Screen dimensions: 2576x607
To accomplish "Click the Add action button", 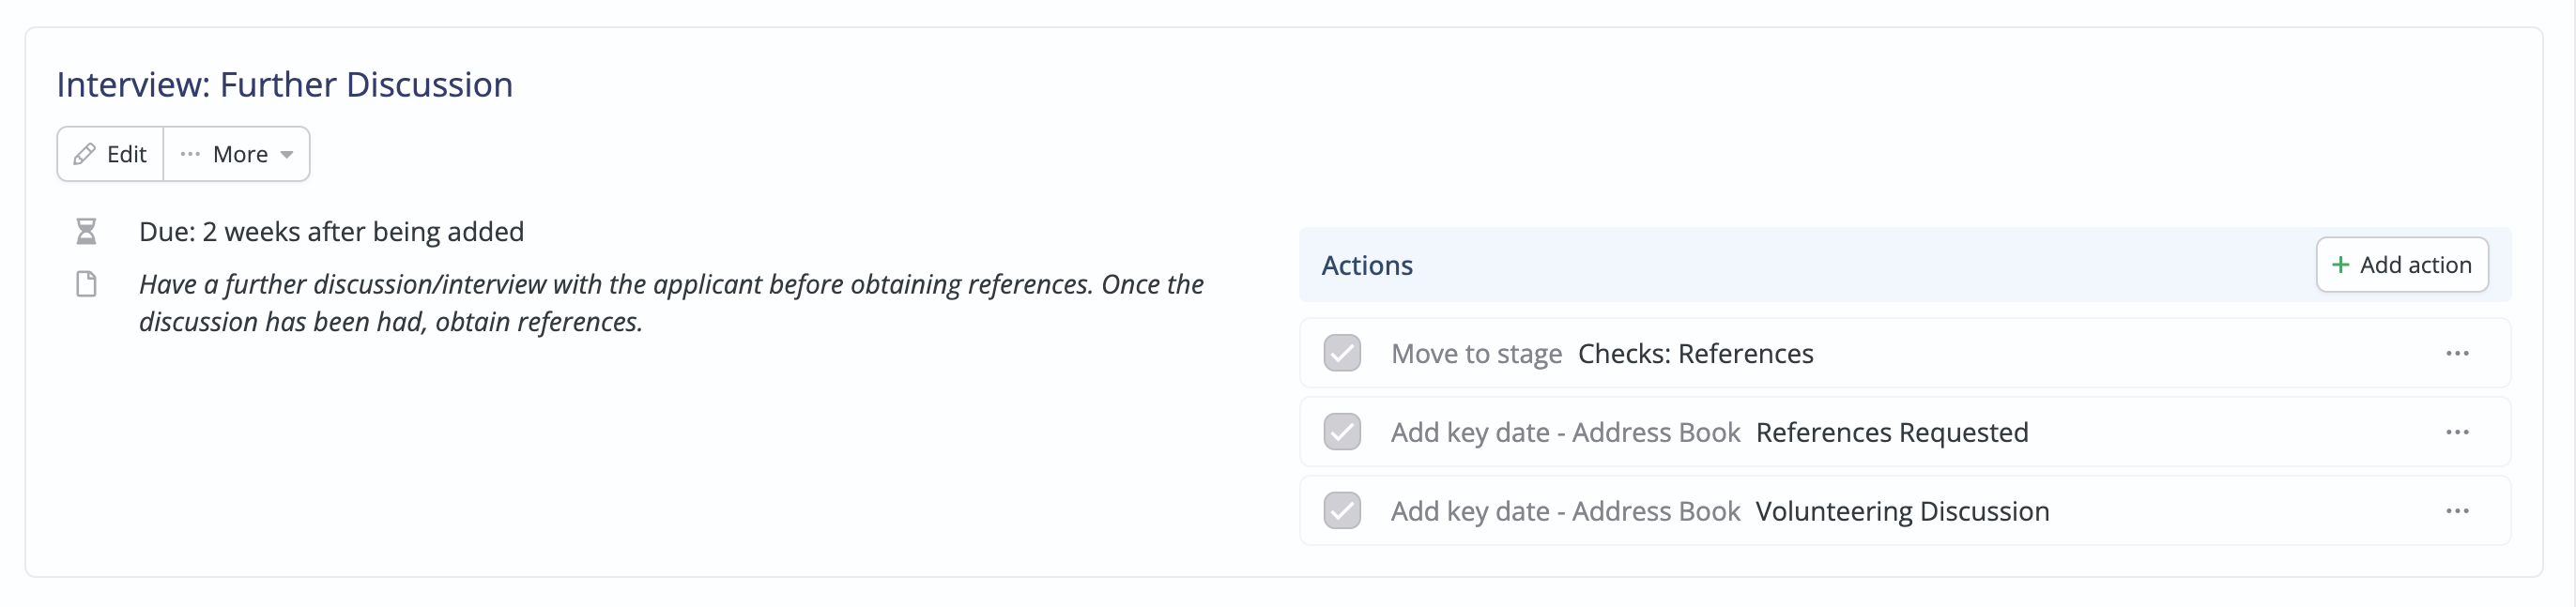I will click(x=2402, y=265).
